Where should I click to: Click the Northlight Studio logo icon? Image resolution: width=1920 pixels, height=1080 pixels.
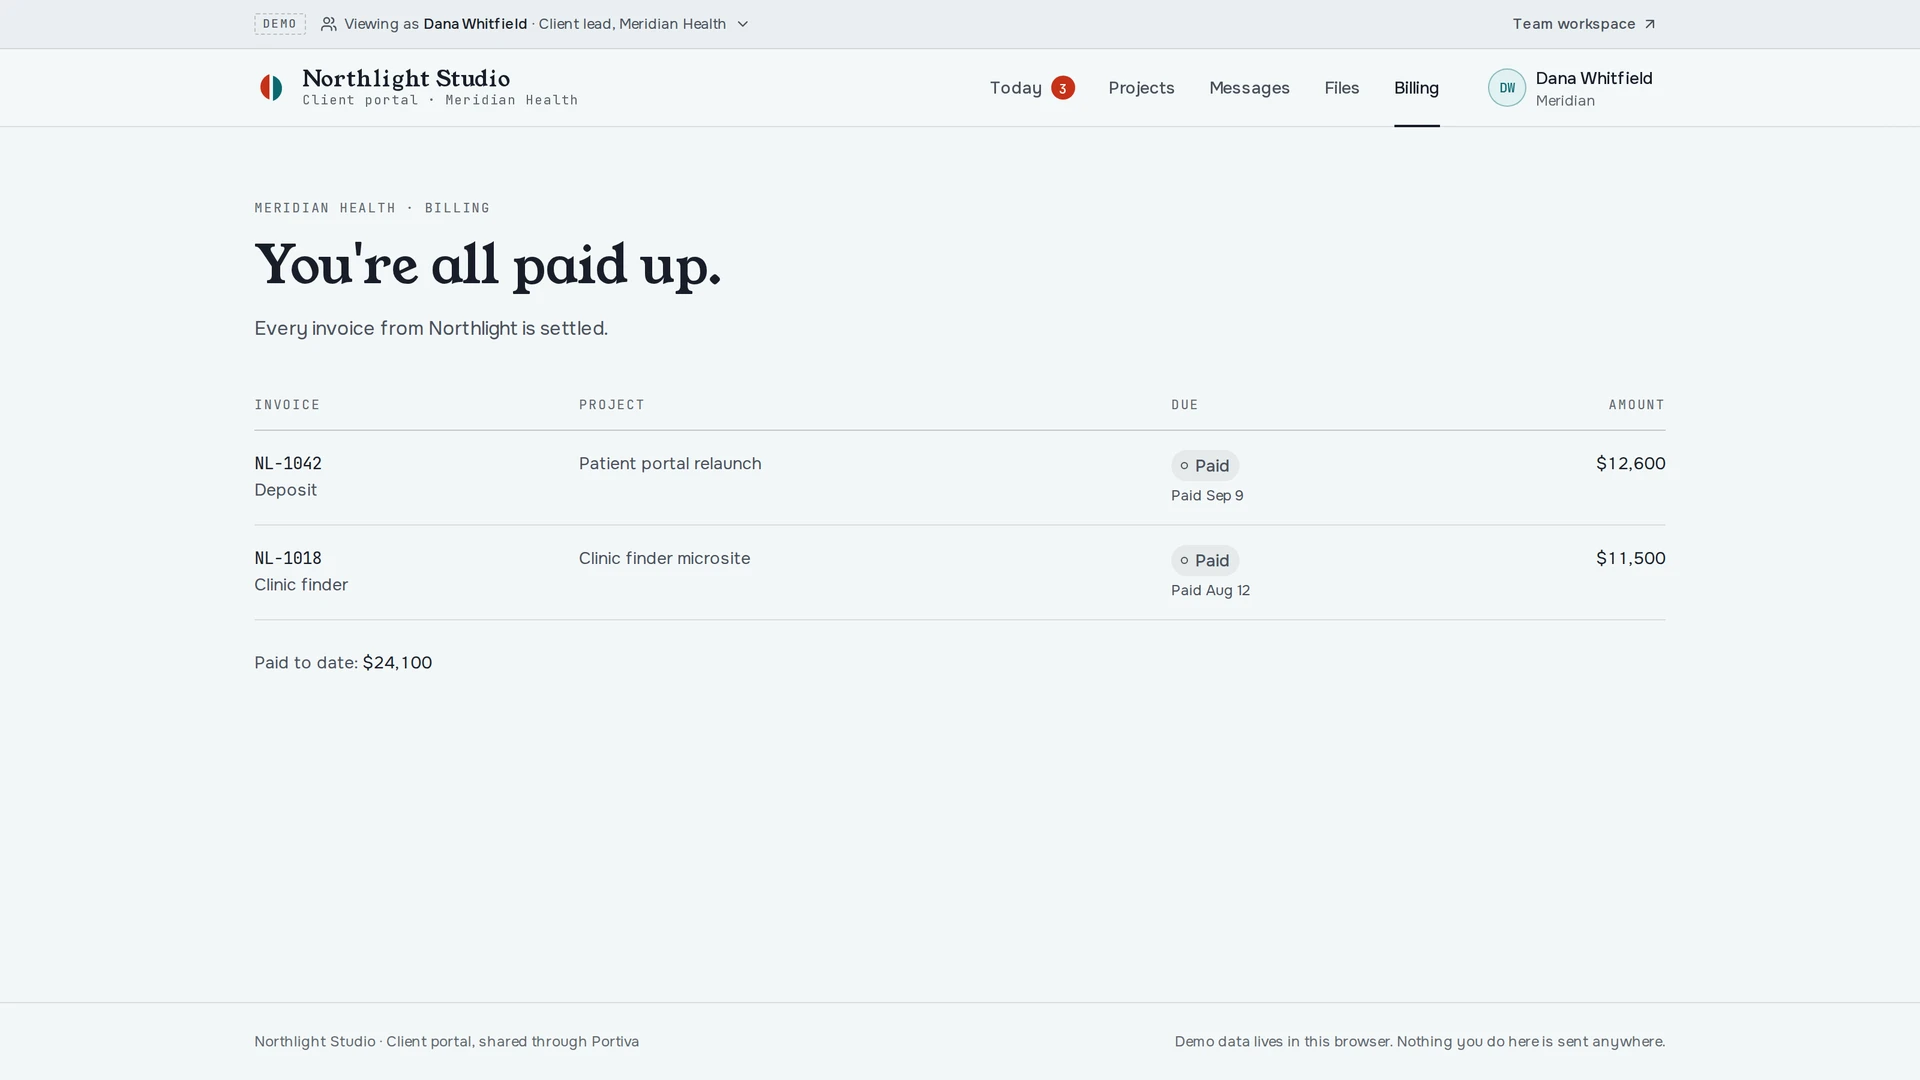click(x=271, y=88)
